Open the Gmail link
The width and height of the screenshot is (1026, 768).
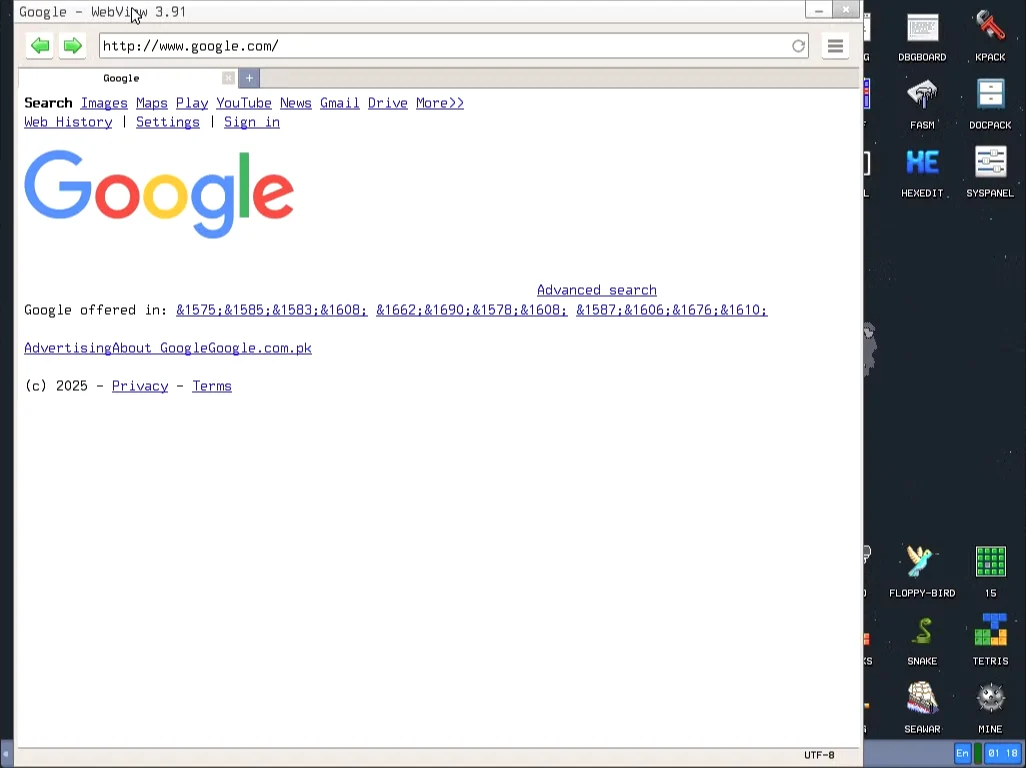click(x=340, y=103)
